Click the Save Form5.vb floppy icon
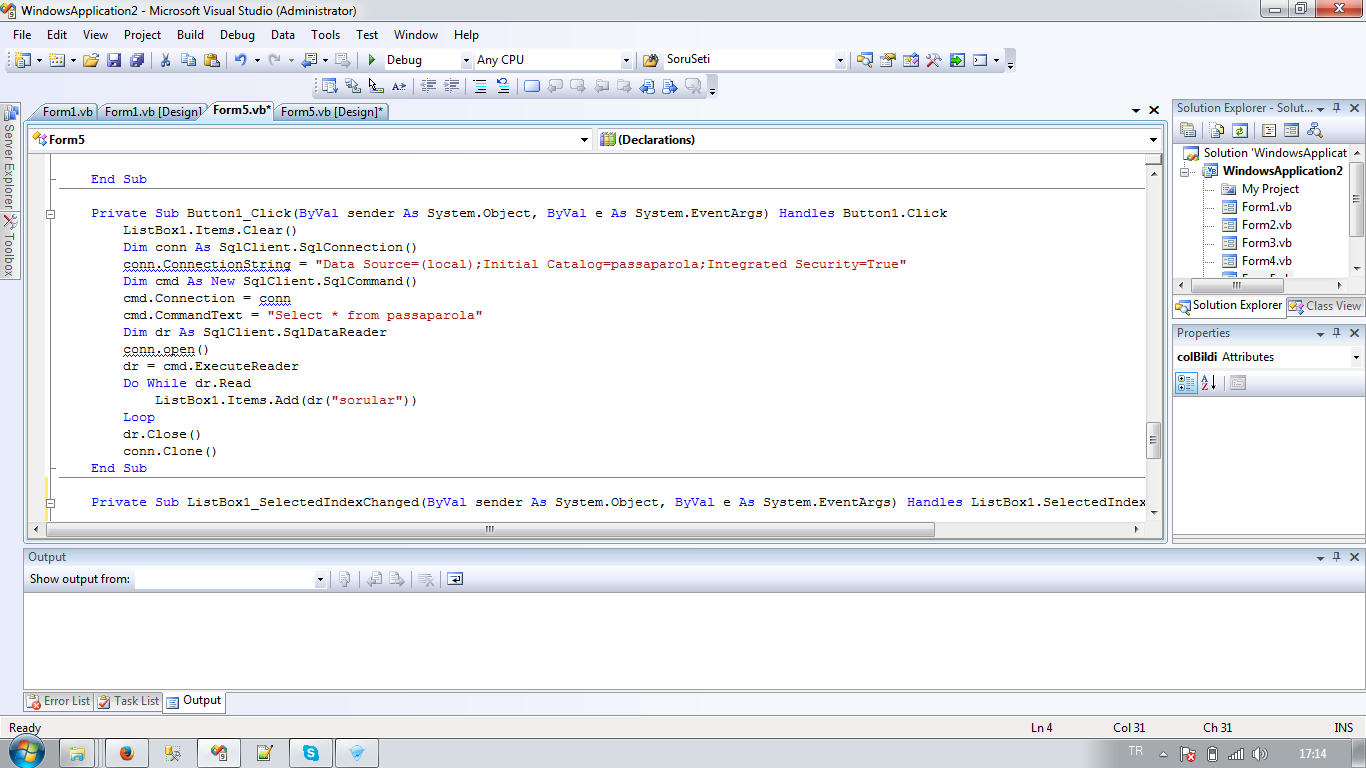Viewport: 1366px width, 768px height. point(113,60)
